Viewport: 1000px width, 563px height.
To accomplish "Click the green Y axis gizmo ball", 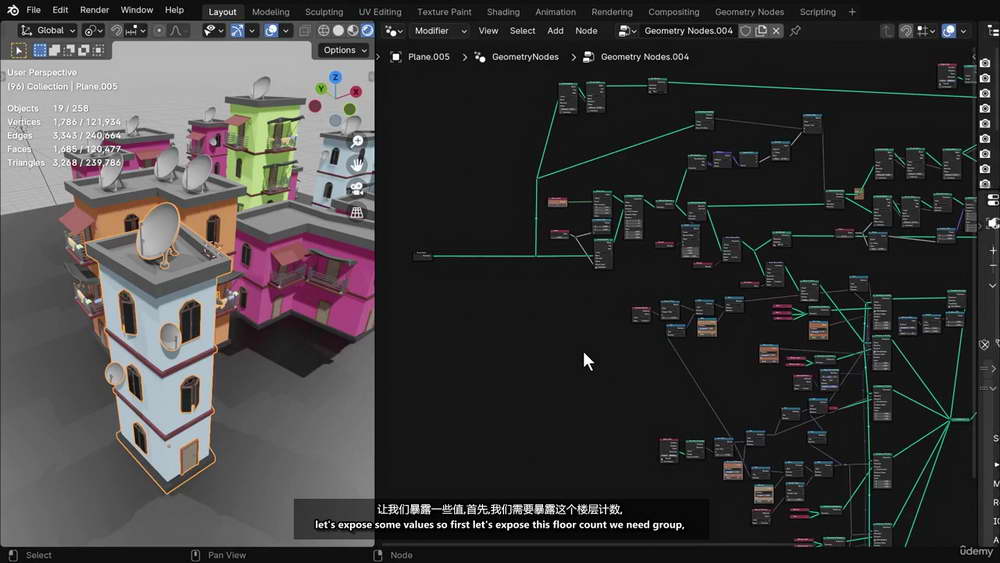I will click(x=321, y=89).
